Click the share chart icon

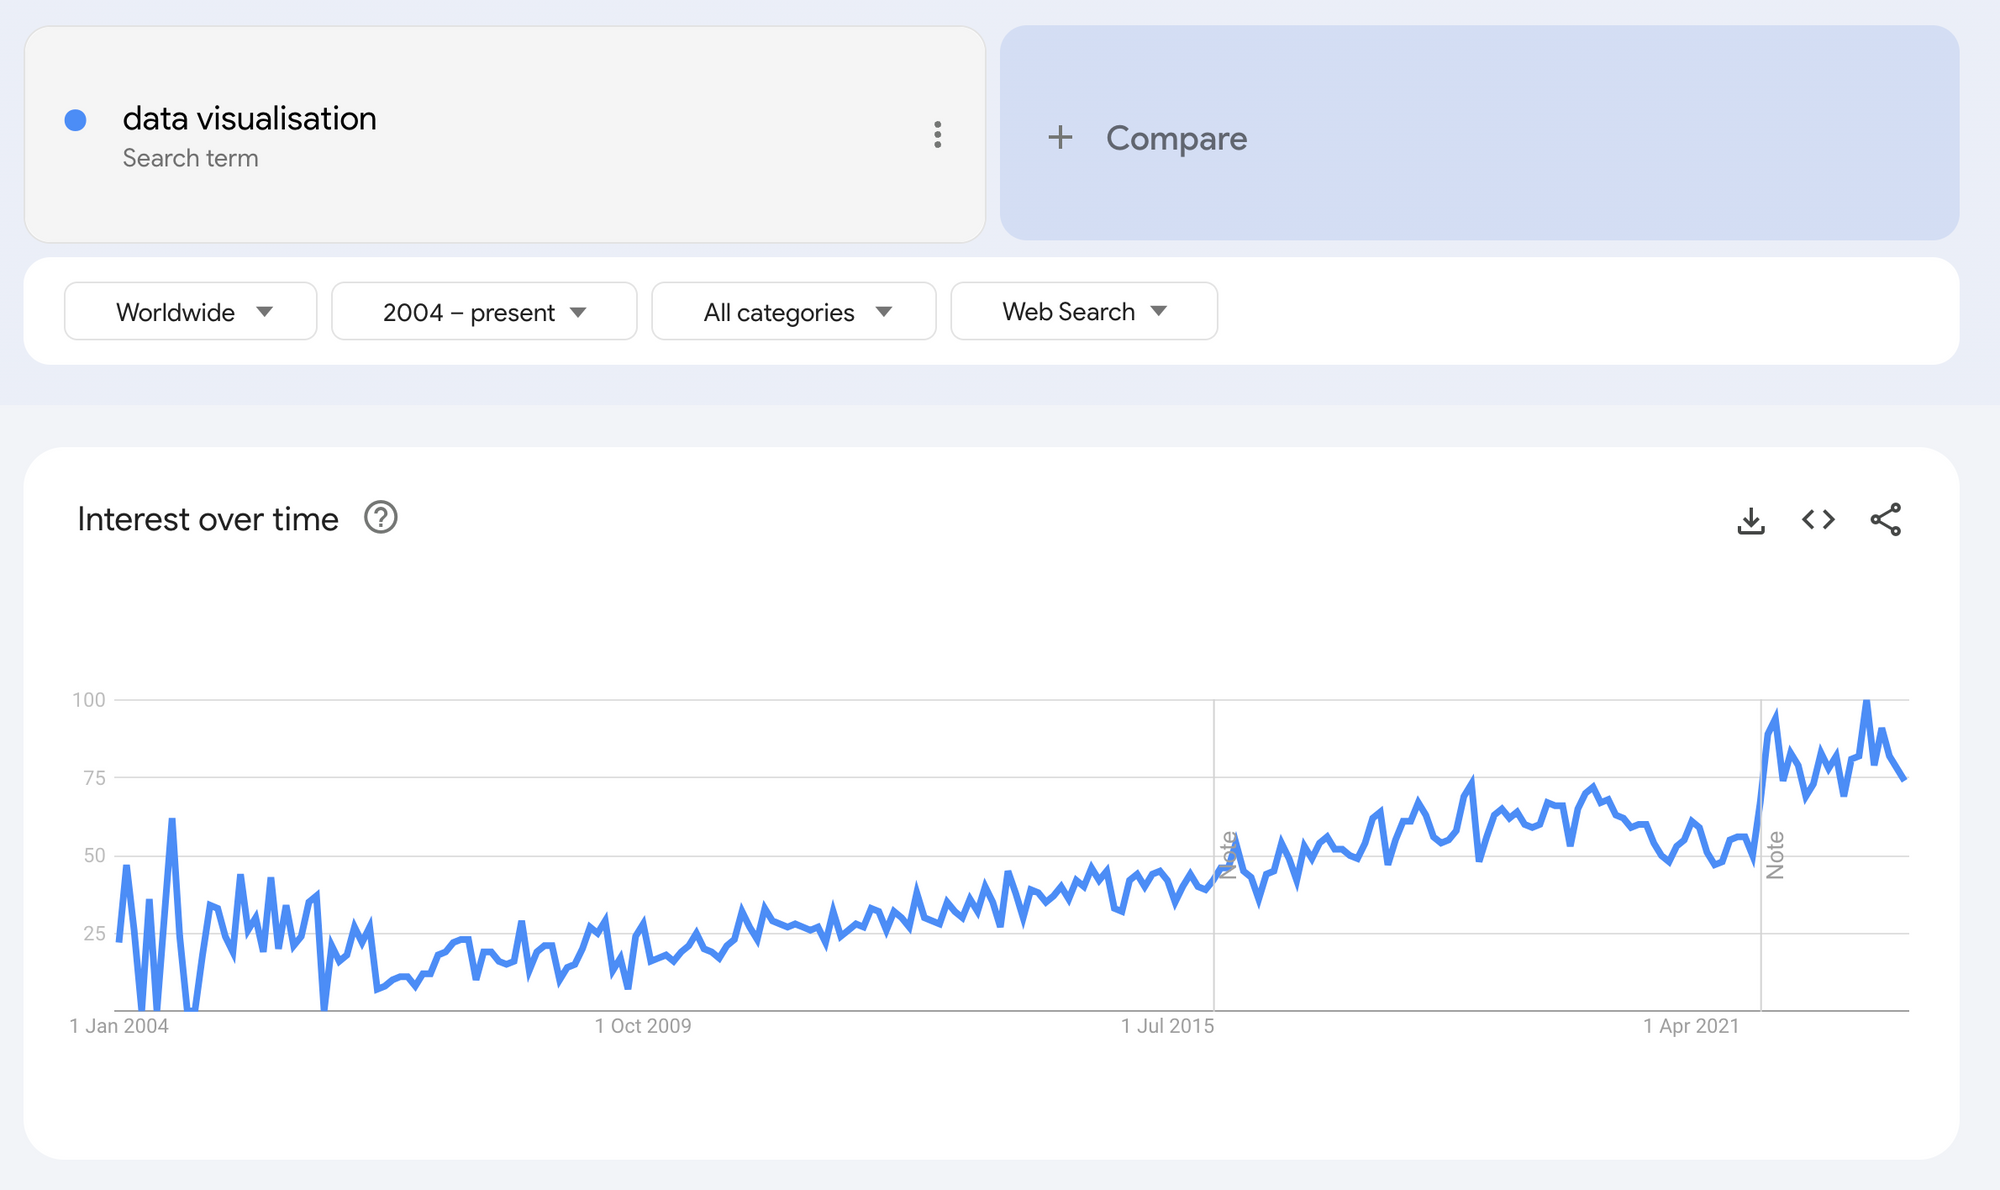click(x=1885, y=520)
